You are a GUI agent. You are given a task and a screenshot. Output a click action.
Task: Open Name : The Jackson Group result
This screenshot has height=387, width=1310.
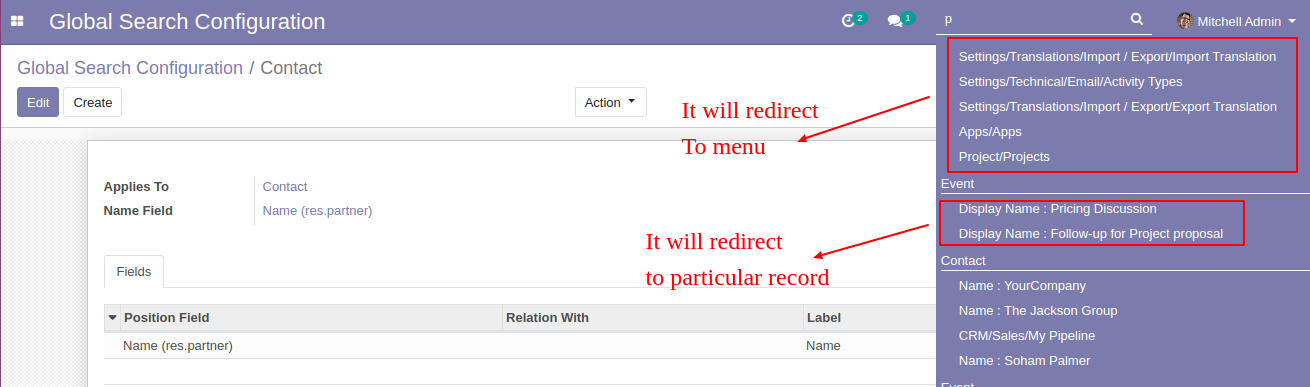coord(1038,311)
